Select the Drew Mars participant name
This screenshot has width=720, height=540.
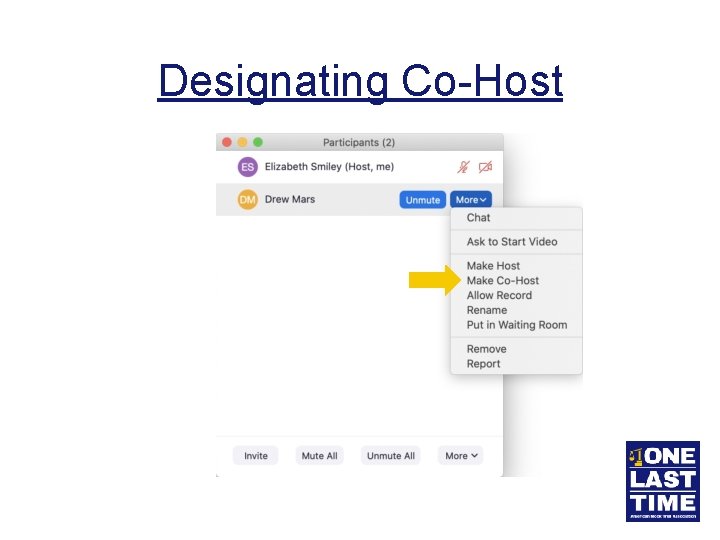pyautogui.click(x=290, y=199)
